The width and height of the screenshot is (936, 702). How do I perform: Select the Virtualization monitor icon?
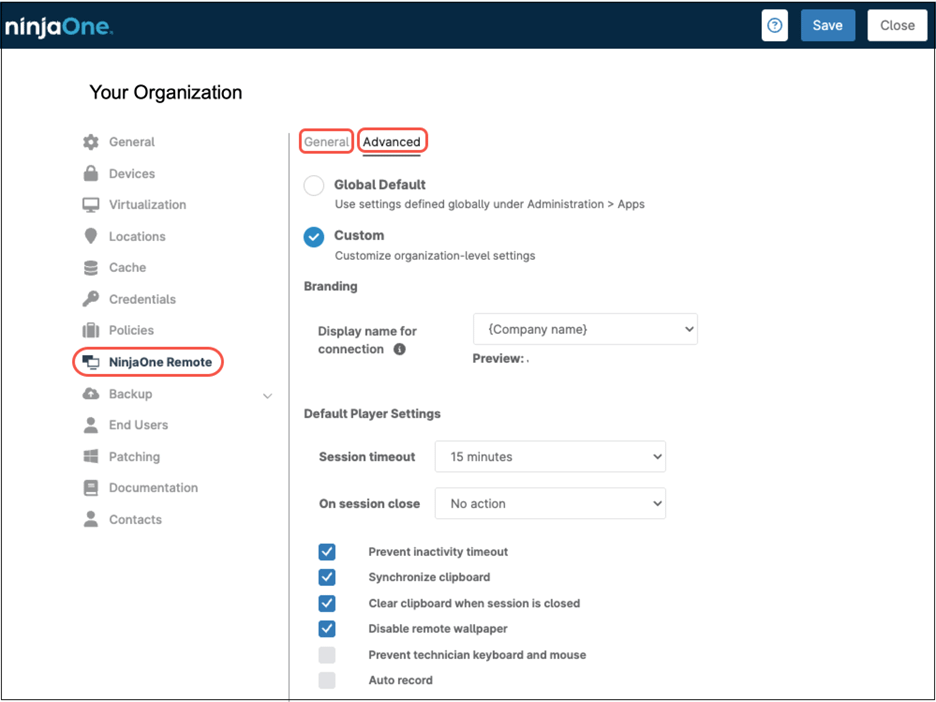coord(92,204)
